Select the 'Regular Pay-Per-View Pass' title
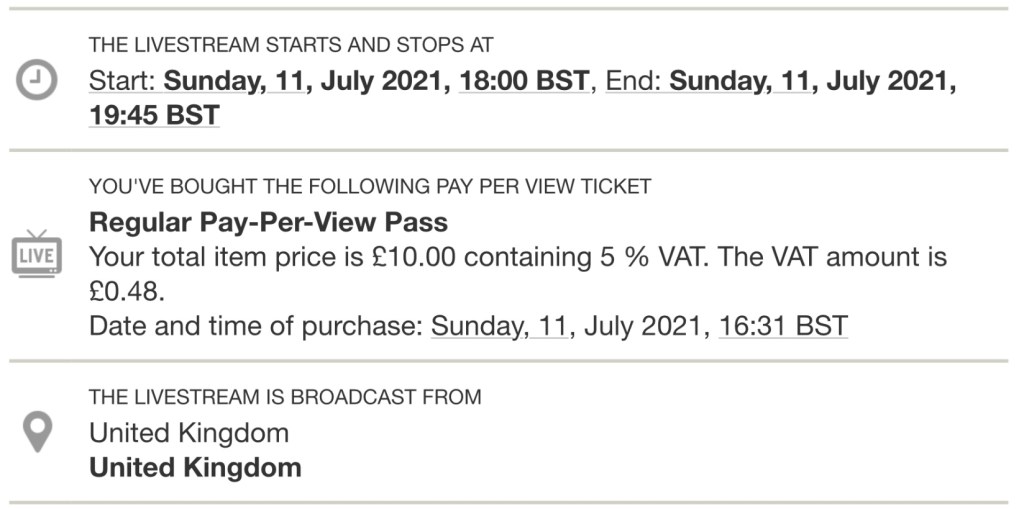The image size is (1024, 509). [268, 221]
